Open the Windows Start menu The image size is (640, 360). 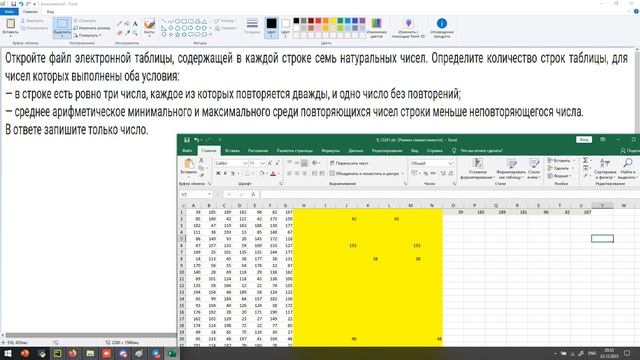(x=7, y=353)
